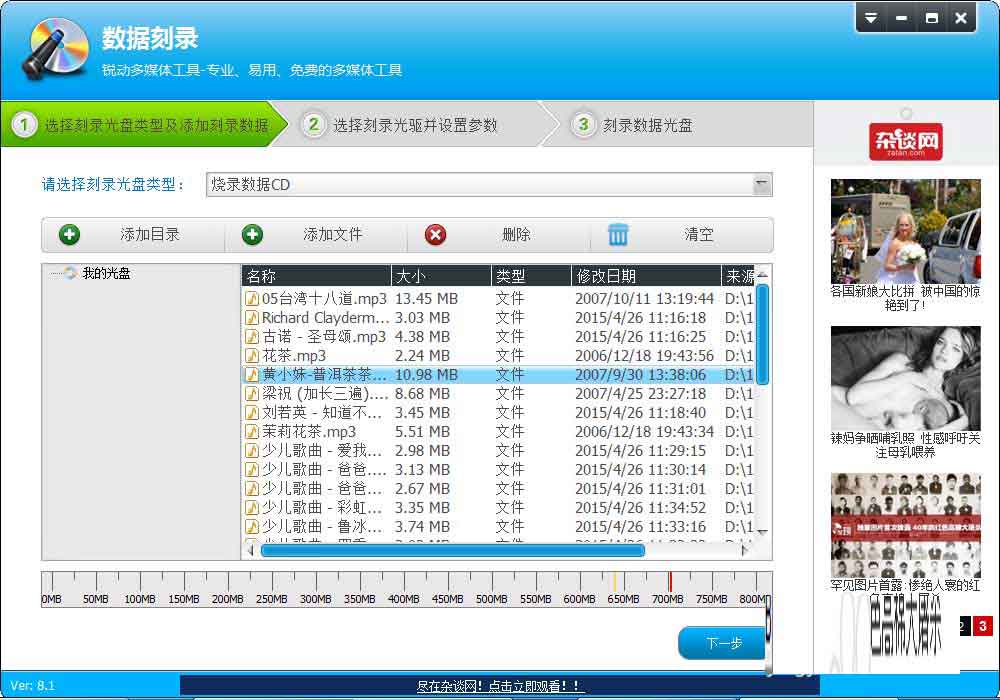Screen dimensions: 1000x700
Task: Open the 烧录数据CD disc type dropdown
Action: tap(763, 184)
